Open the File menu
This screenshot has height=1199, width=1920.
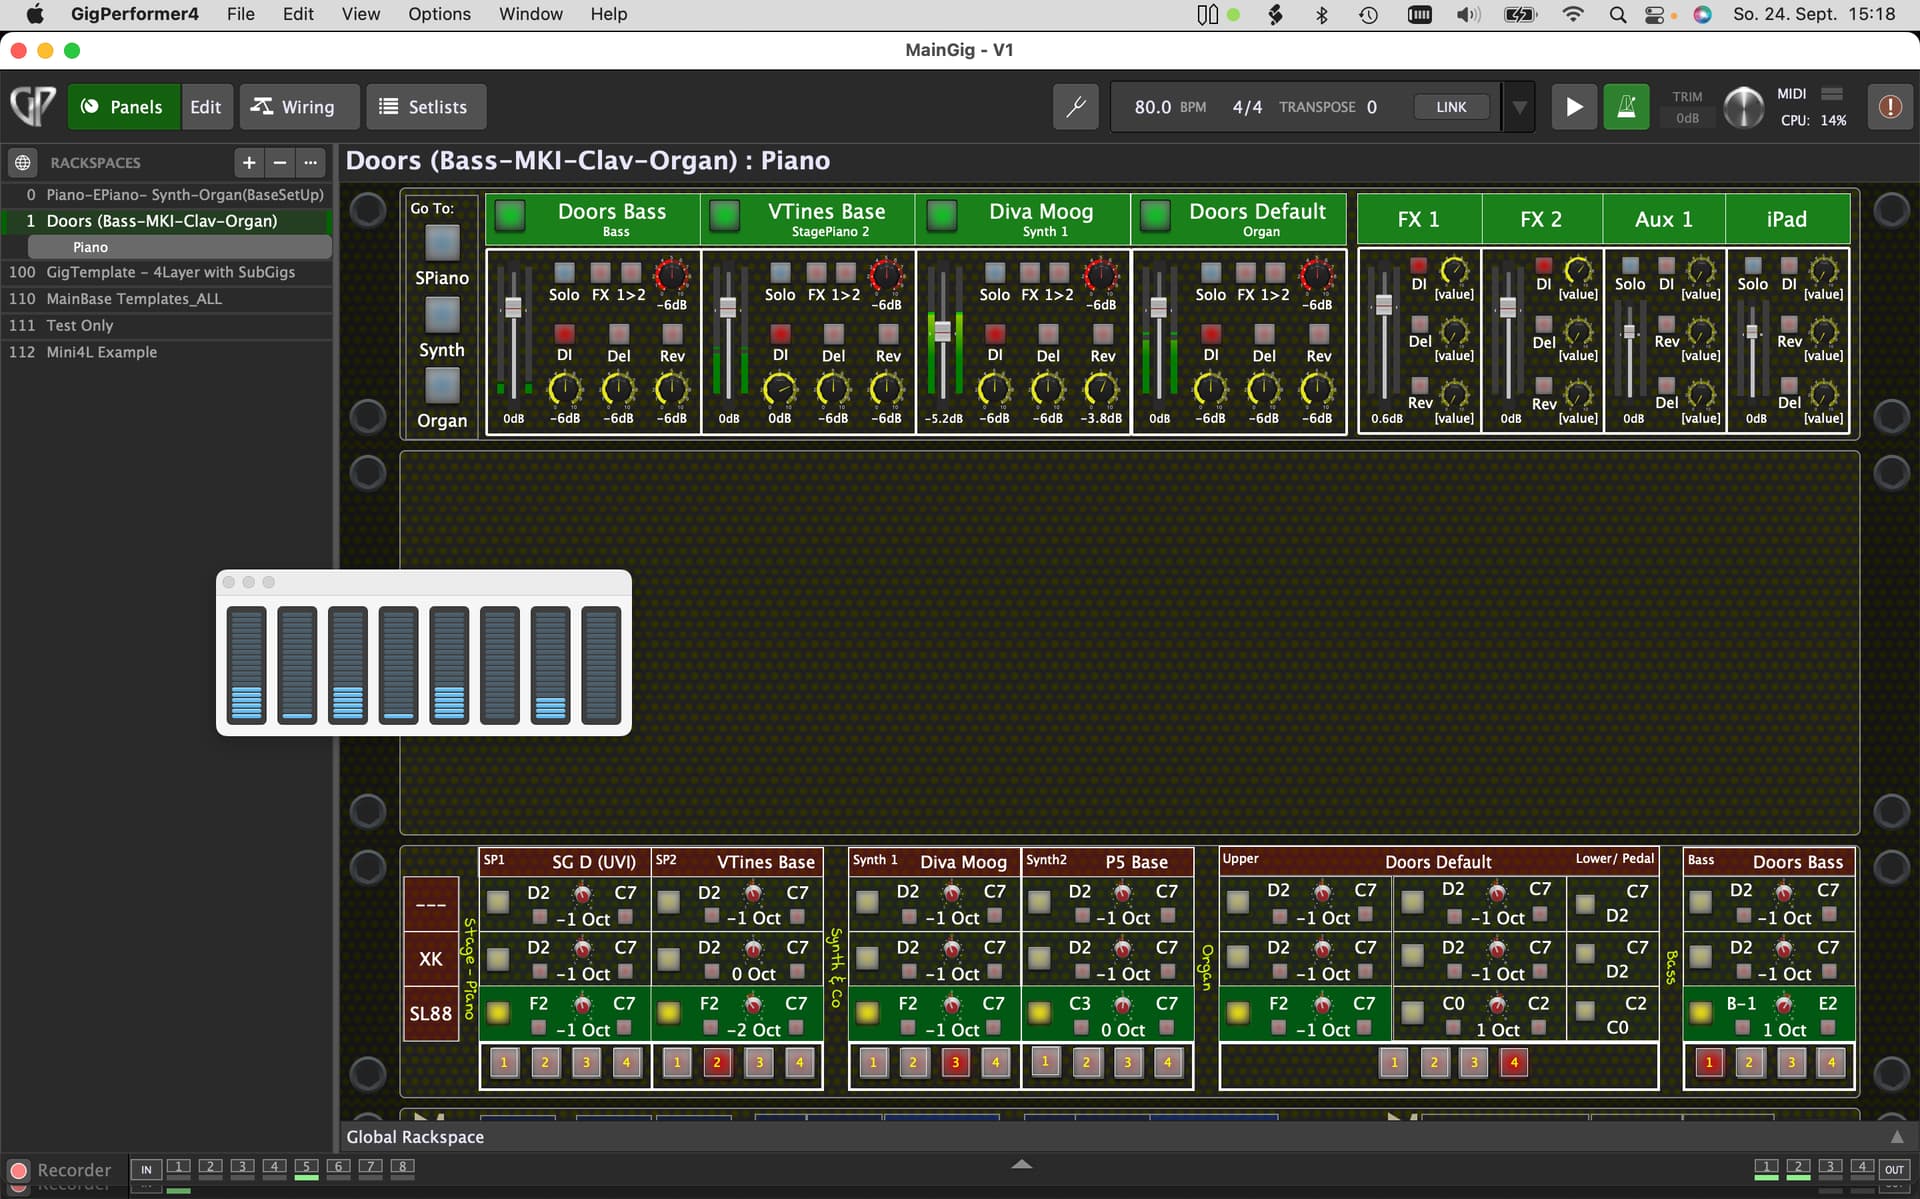click(x=240, y=14)
